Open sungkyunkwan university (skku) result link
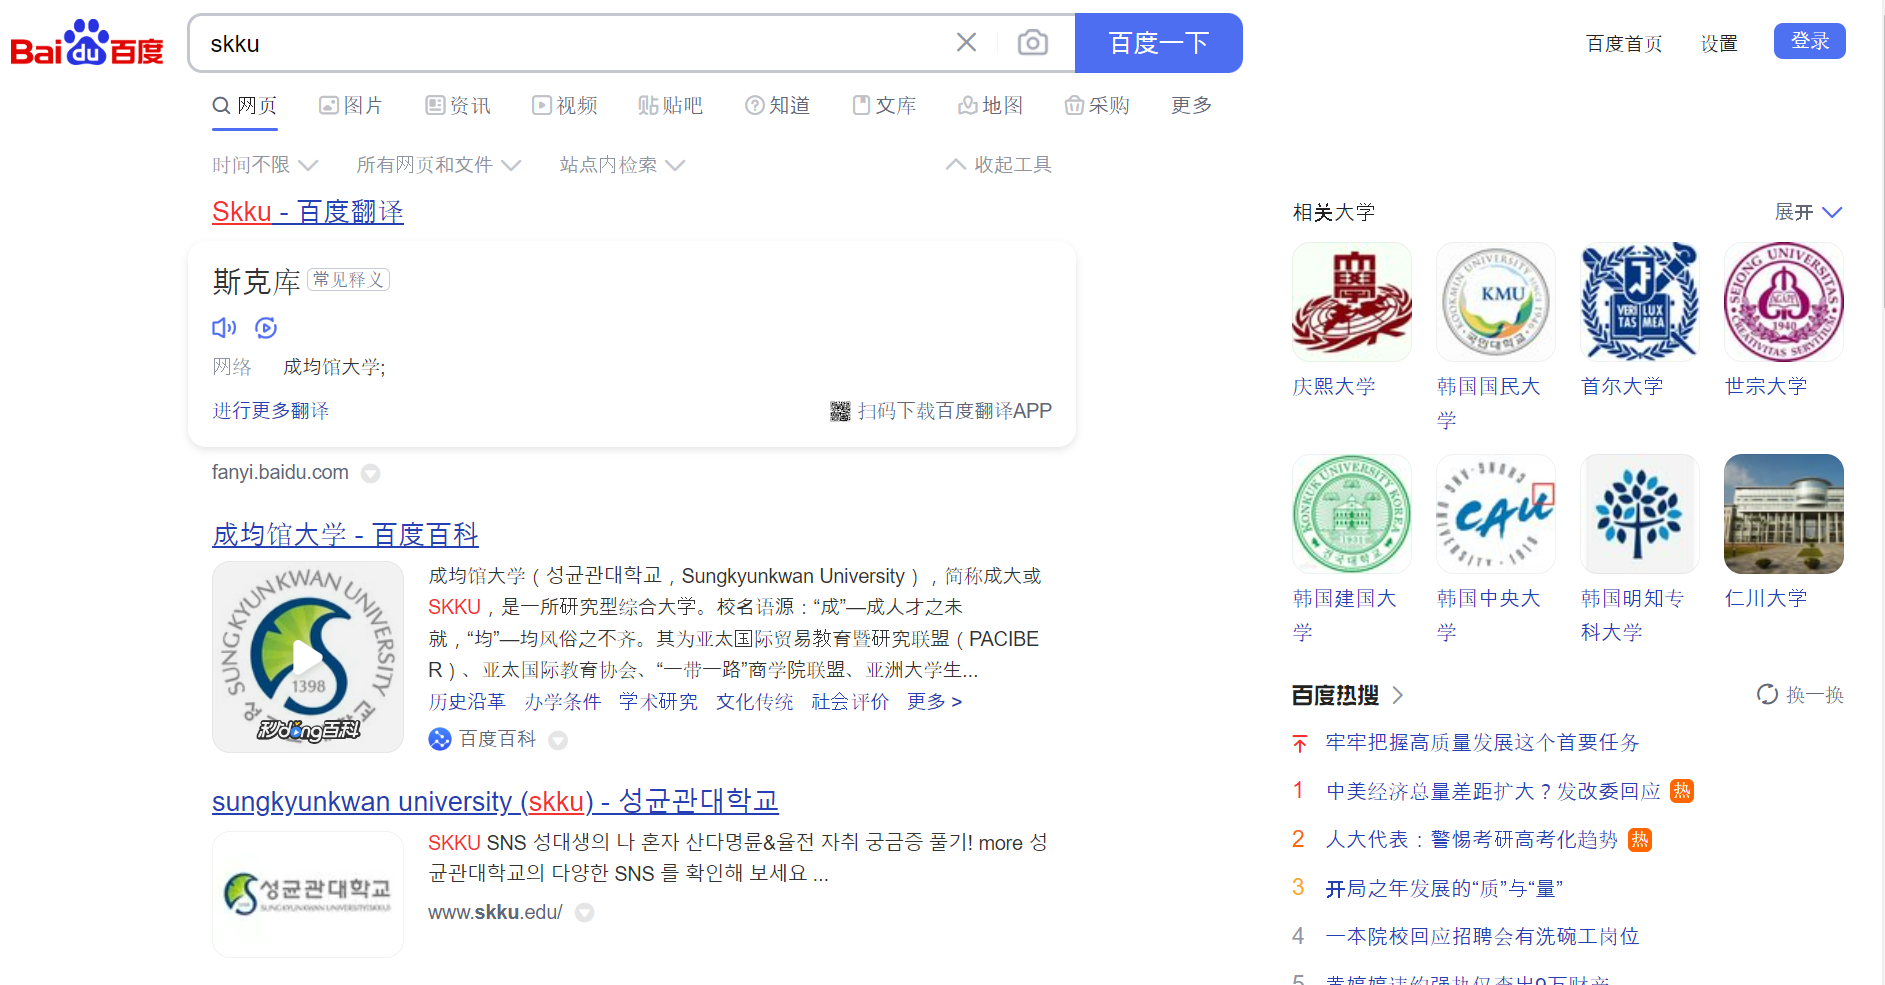 [x=495, y=801]
